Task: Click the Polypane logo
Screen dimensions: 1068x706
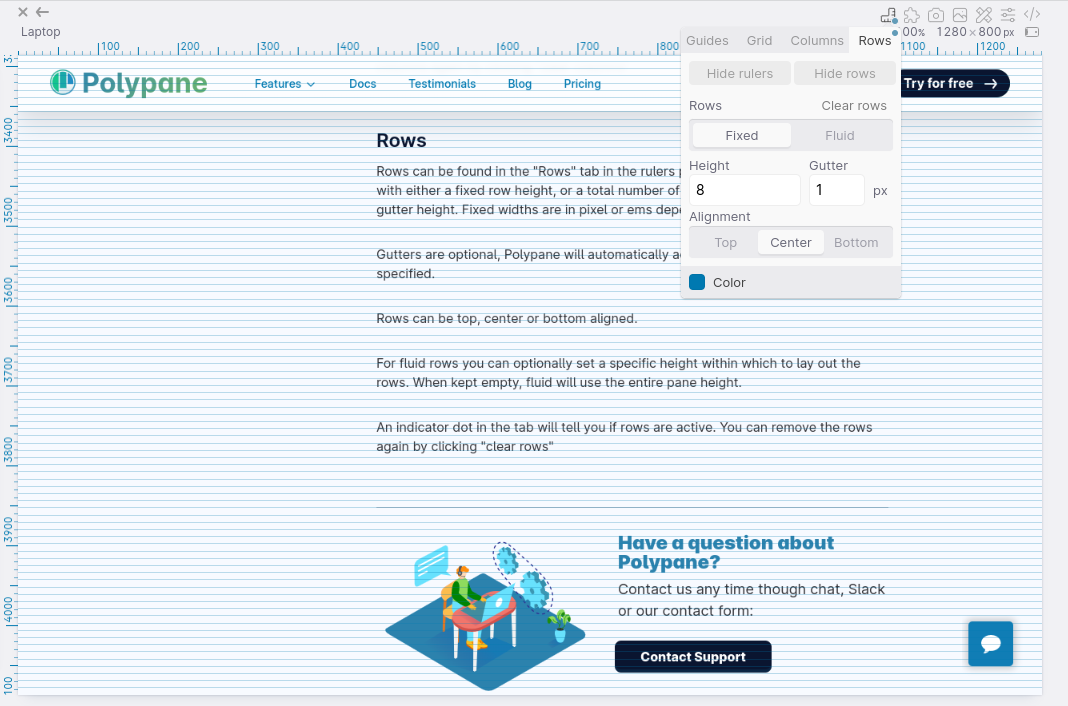Action: [x=129, y=83]
